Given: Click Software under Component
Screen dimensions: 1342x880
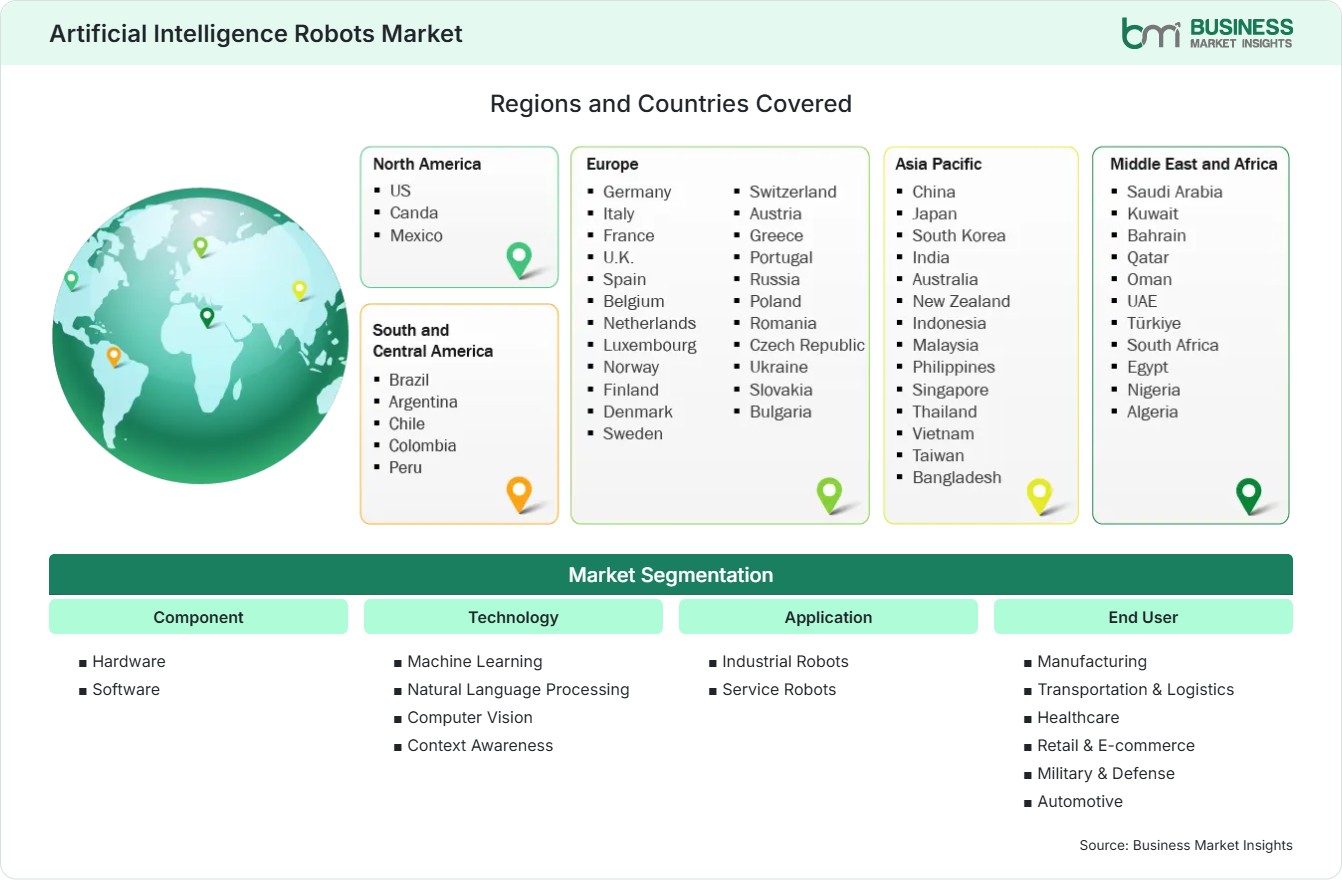Looking at the screenshot, I should pos(126,689).
